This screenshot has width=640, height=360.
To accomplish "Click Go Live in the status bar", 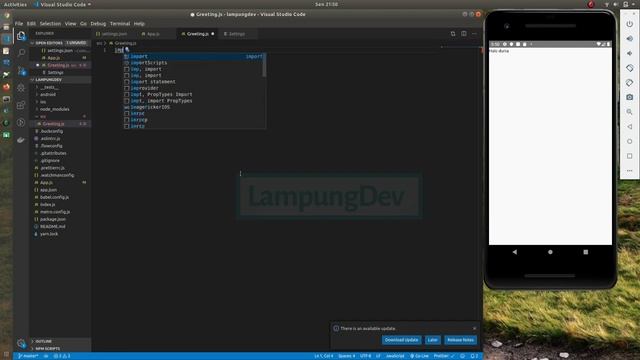I will (x=419, y=356).
